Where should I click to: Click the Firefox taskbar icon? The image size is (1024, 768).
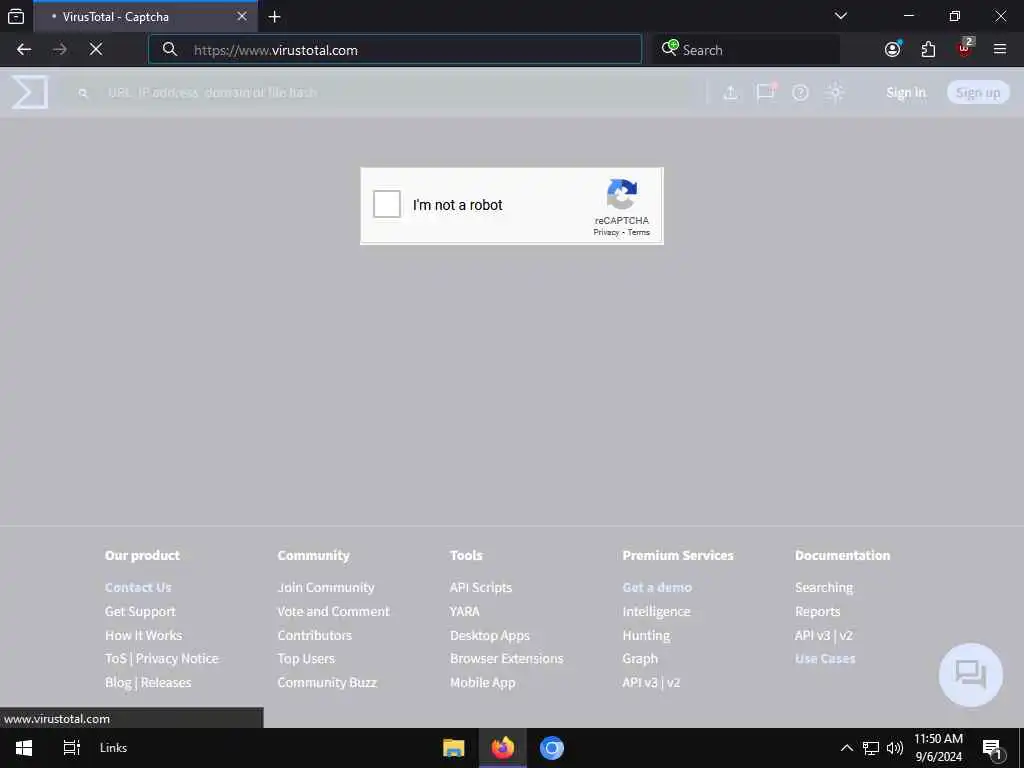coord(502,748)
